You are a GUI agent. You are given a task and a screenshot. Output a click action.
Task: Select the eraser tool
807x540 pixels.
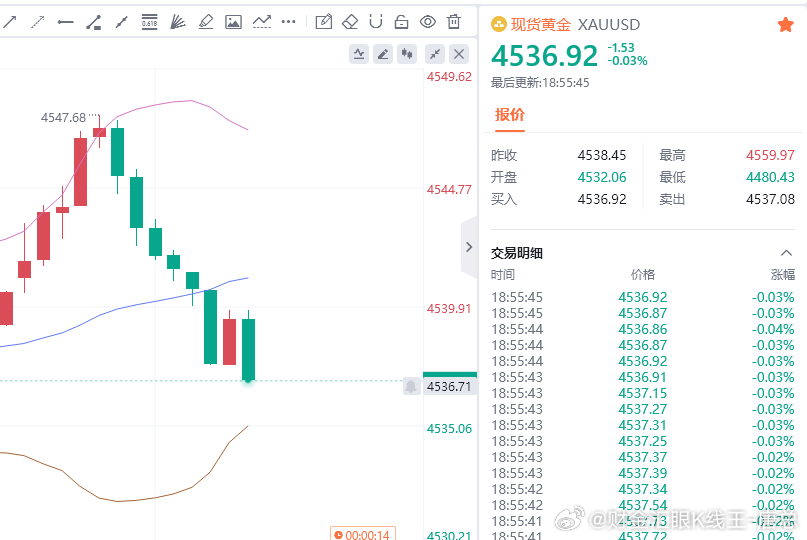coord(350,22)
